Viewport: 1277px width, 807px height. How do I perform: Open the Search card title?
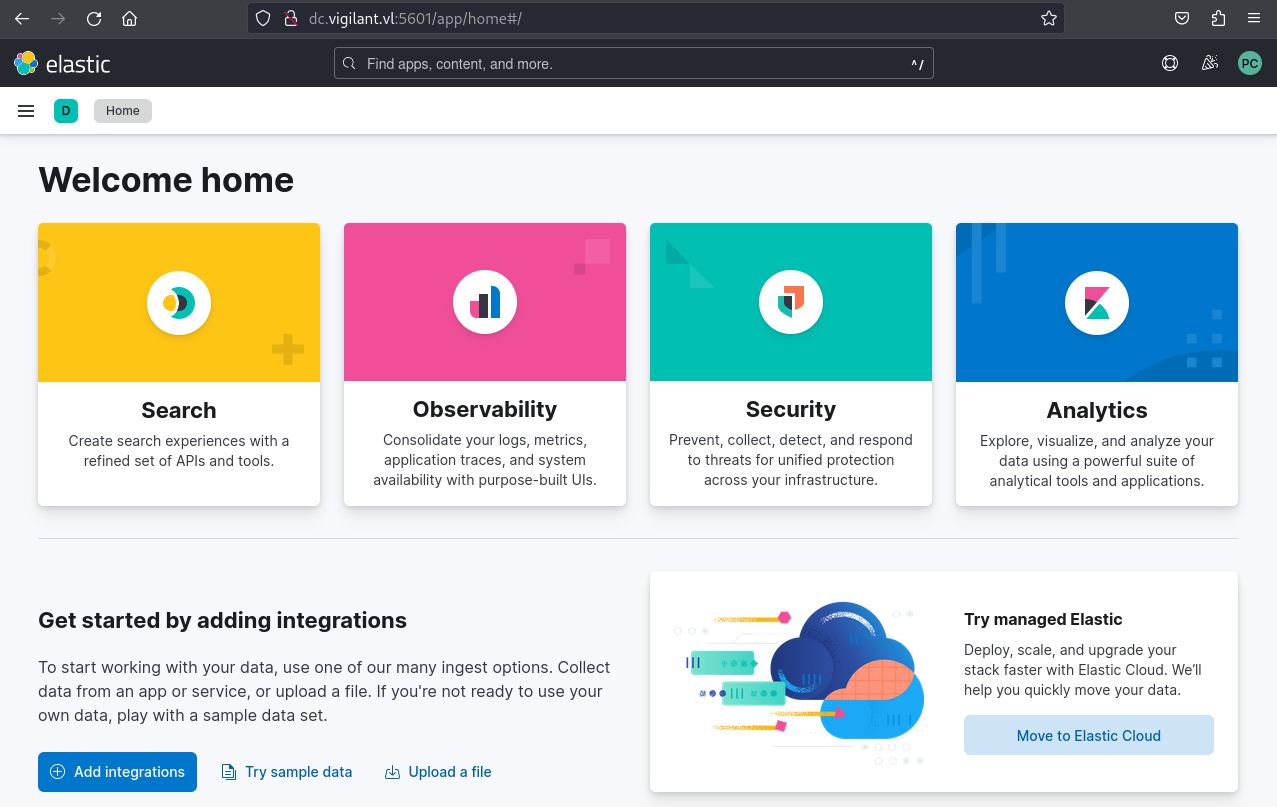[x=179, y=410]
